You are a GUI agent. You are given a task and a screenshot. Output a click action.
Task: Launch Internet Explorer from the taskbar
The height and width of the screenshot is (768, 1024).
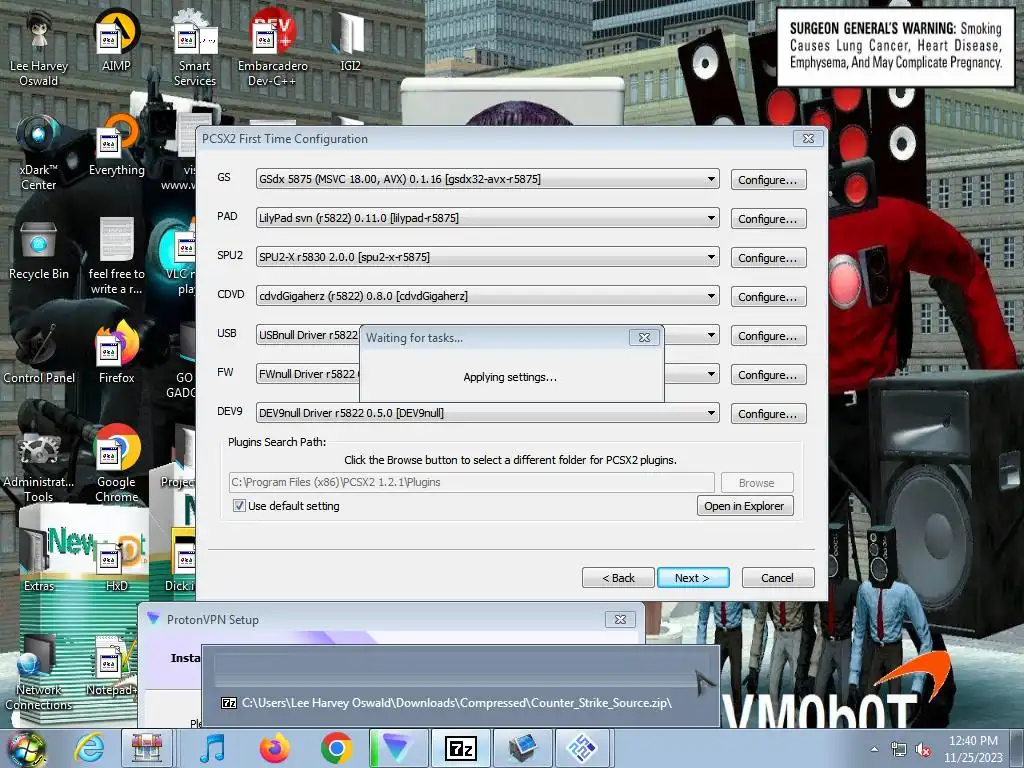pos(89,748)
